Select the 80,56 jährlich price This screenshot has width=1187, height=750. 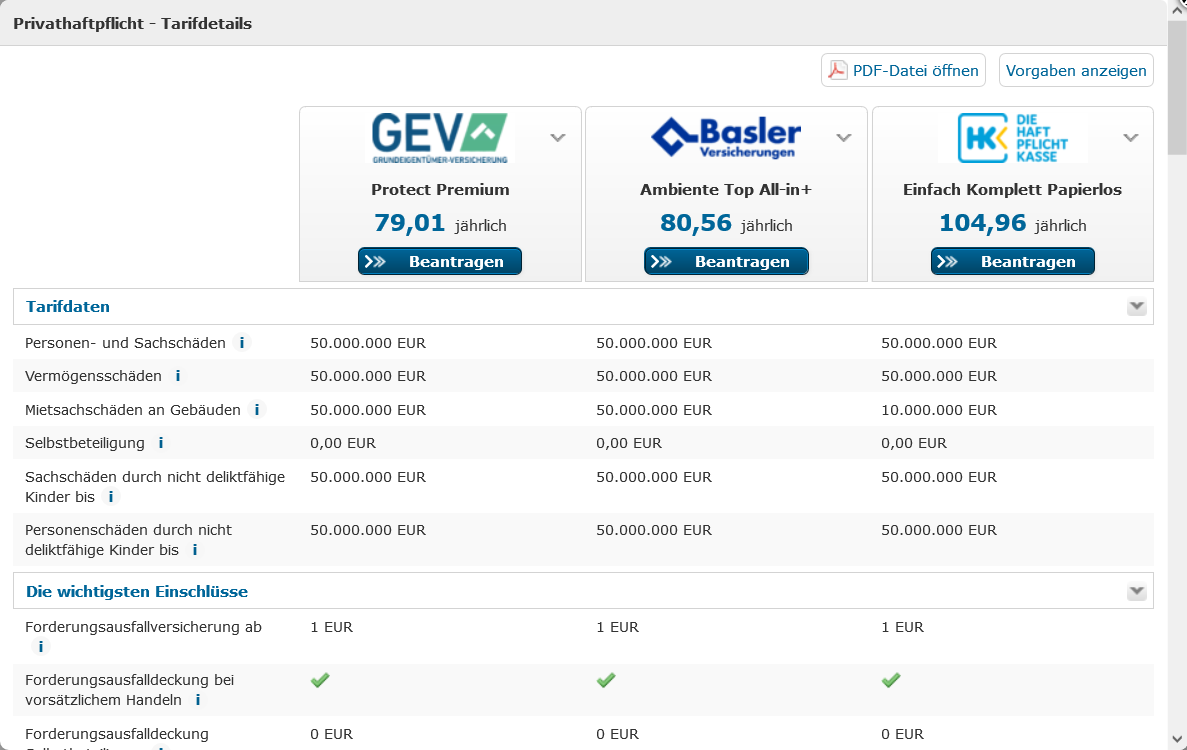point(726,223)
